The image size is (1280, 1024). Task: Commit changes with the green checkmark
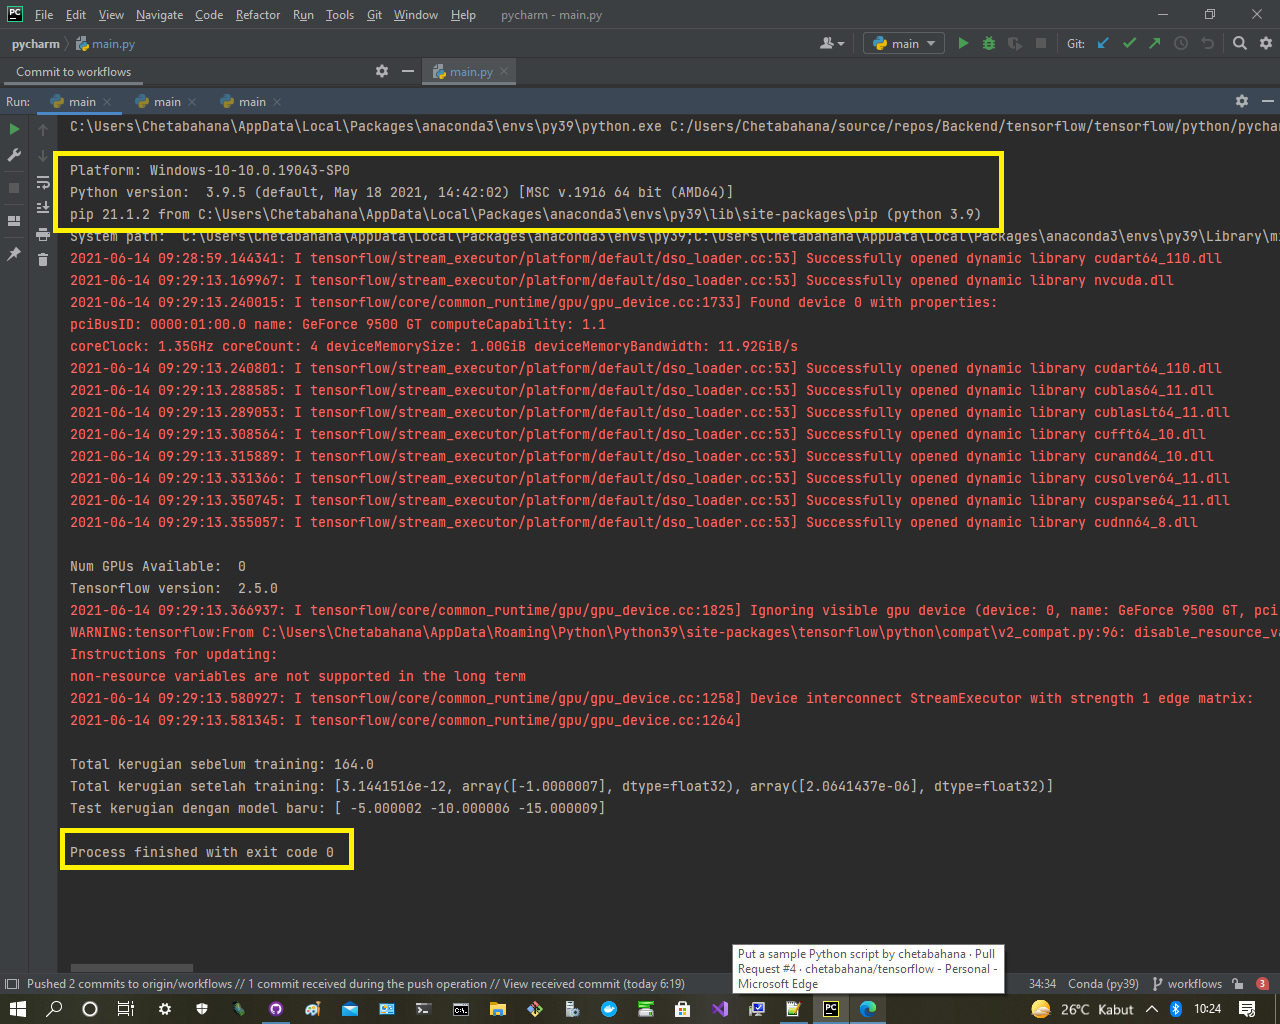coord(1129,43)
